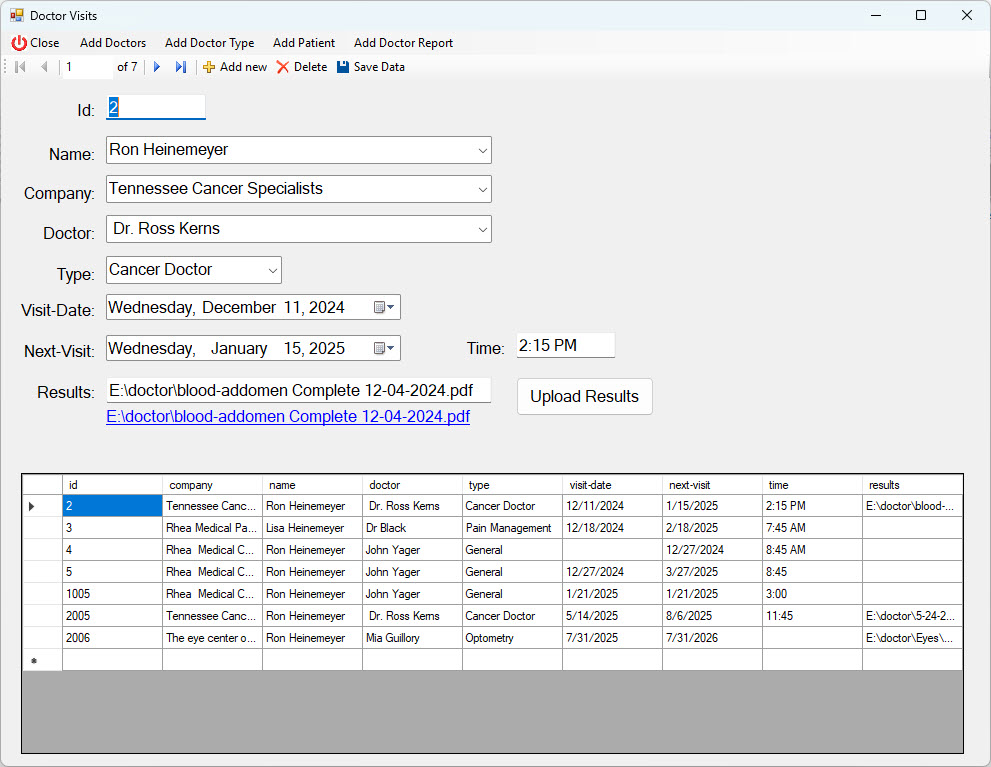Open the Visit-Date calendar picker icon
991x767 pixels.
[x=380, y=308]
